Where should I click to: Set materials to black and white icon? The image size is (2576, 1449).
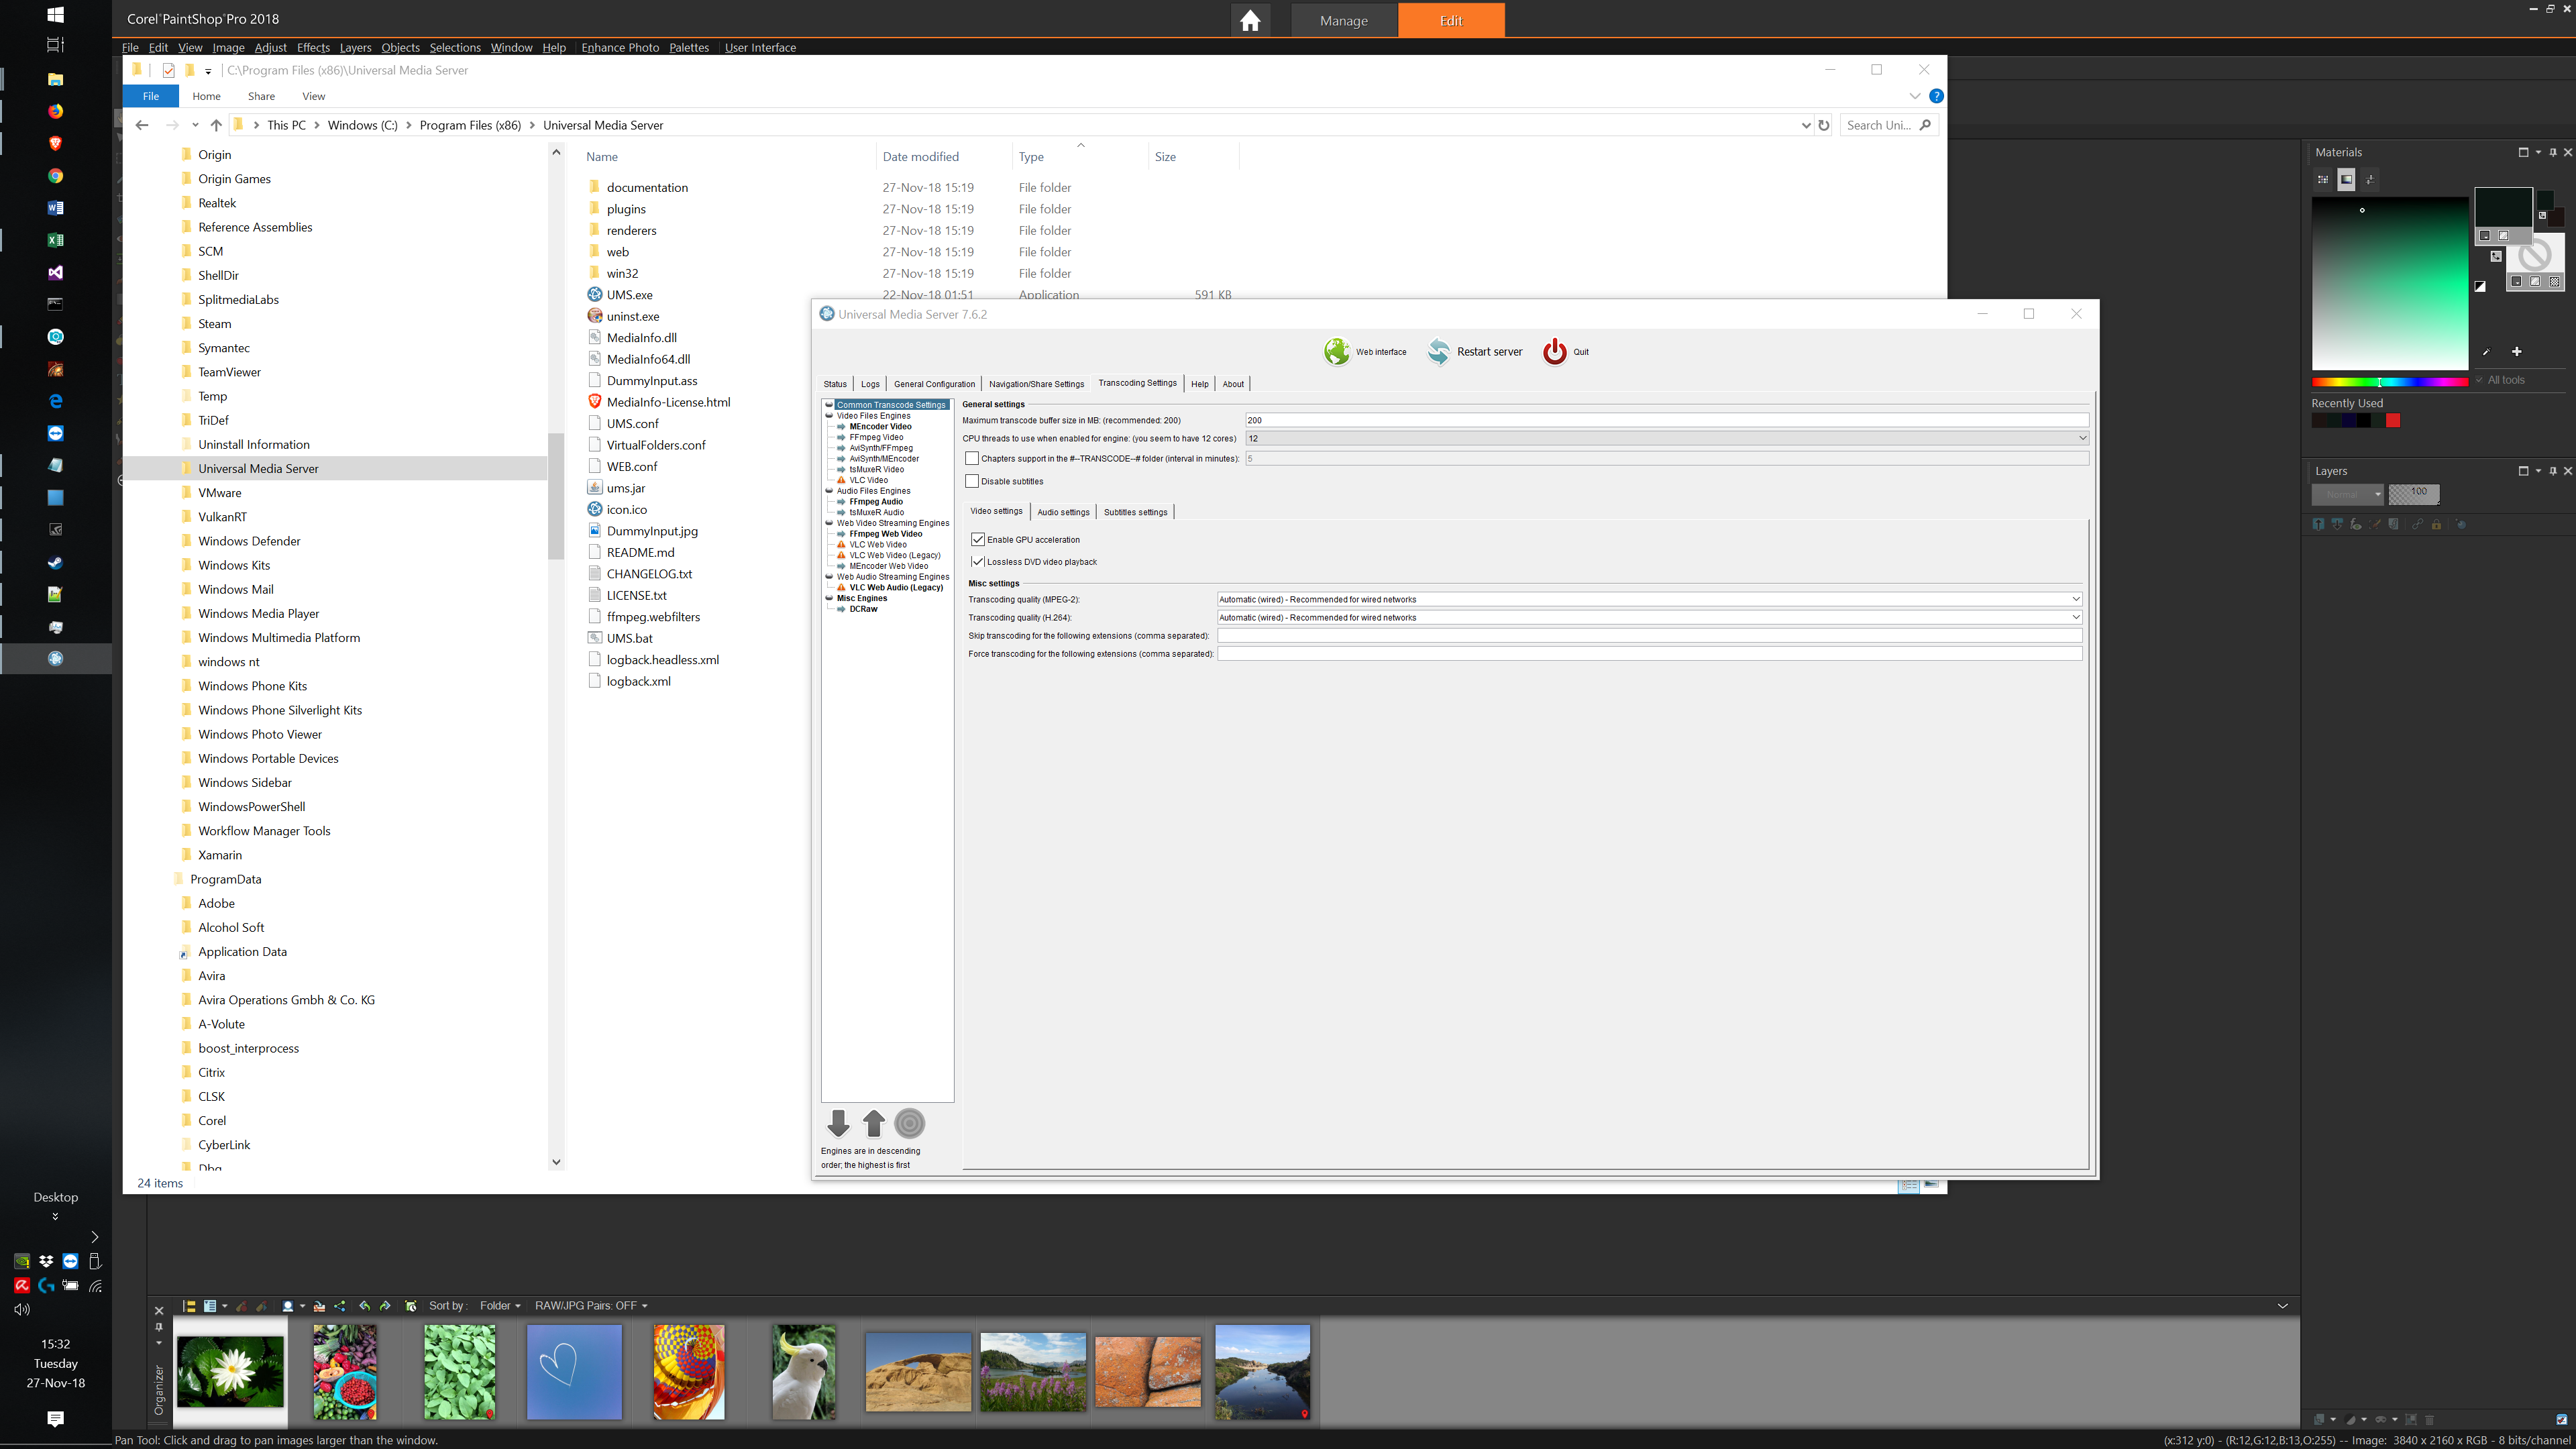point(2480,286)
